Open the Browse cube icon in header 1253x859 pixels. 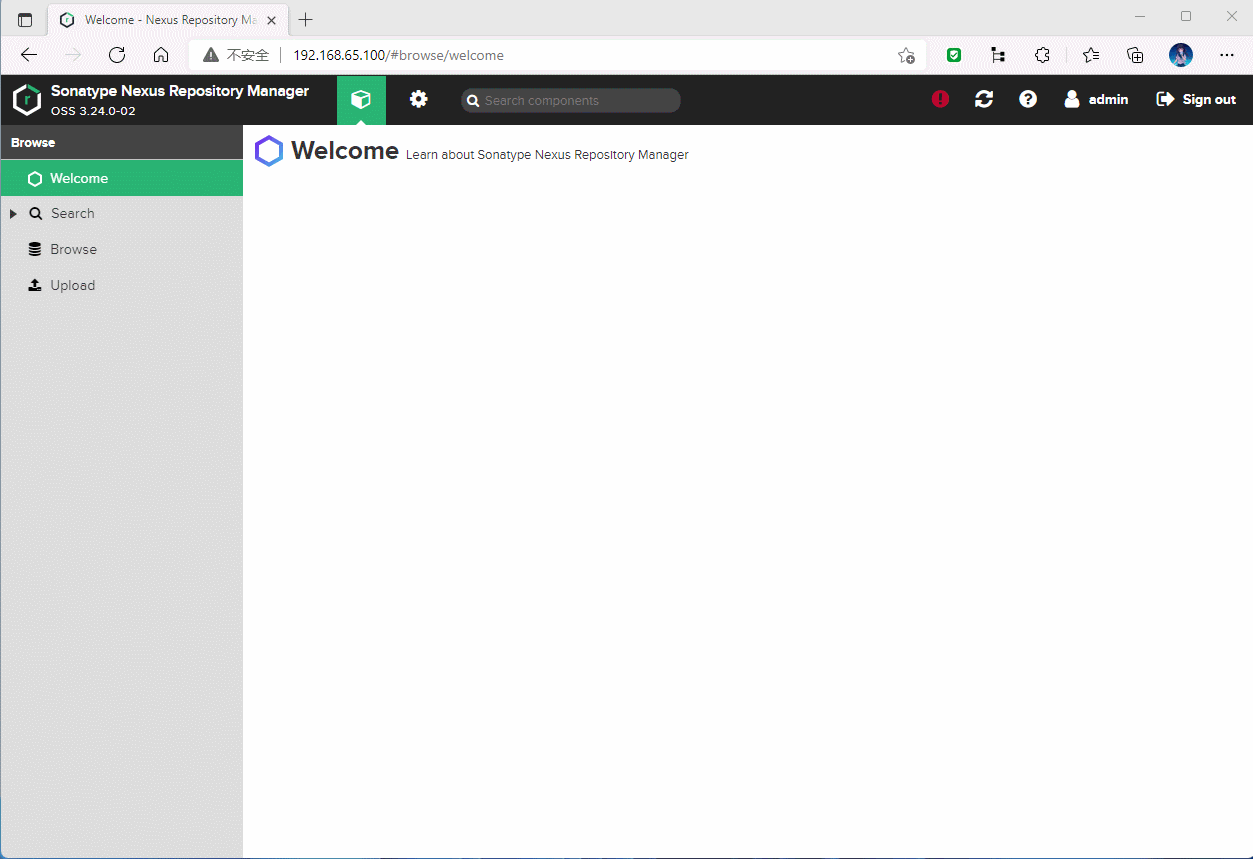pyautogui.click(x=361, y=99)
